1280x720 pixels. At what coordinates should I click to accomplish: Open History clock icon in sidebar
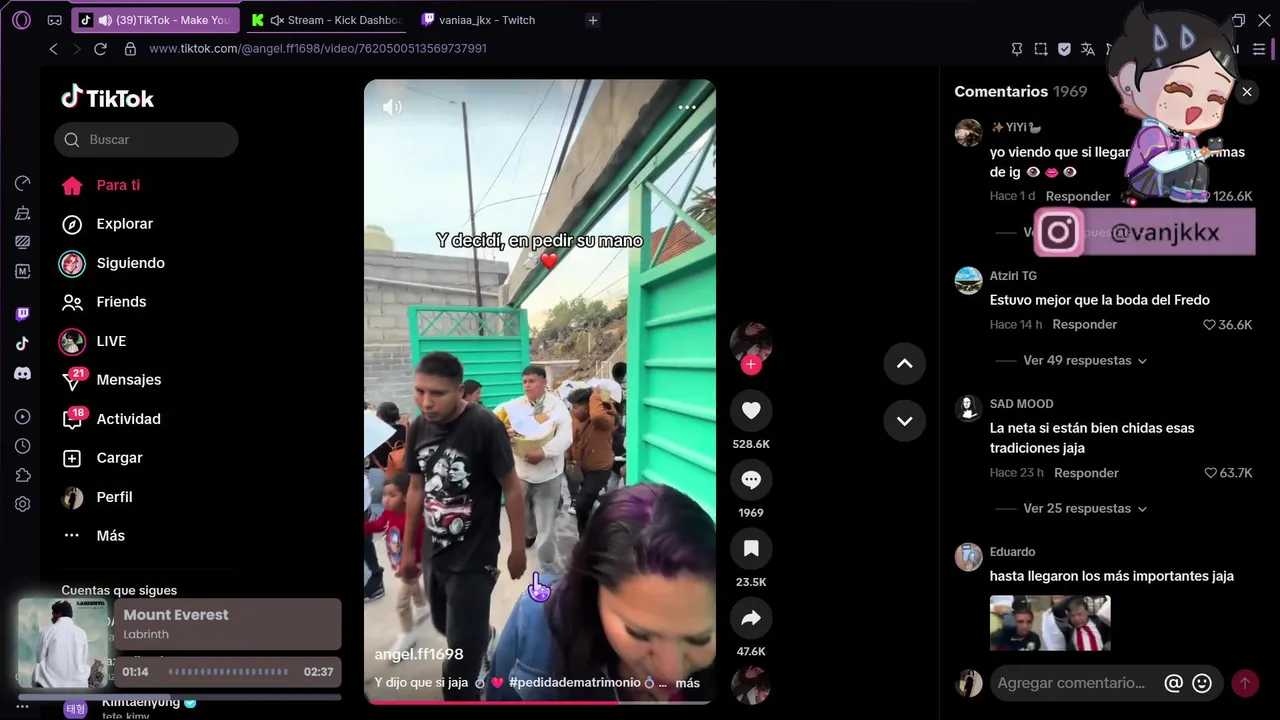[22, 446]
